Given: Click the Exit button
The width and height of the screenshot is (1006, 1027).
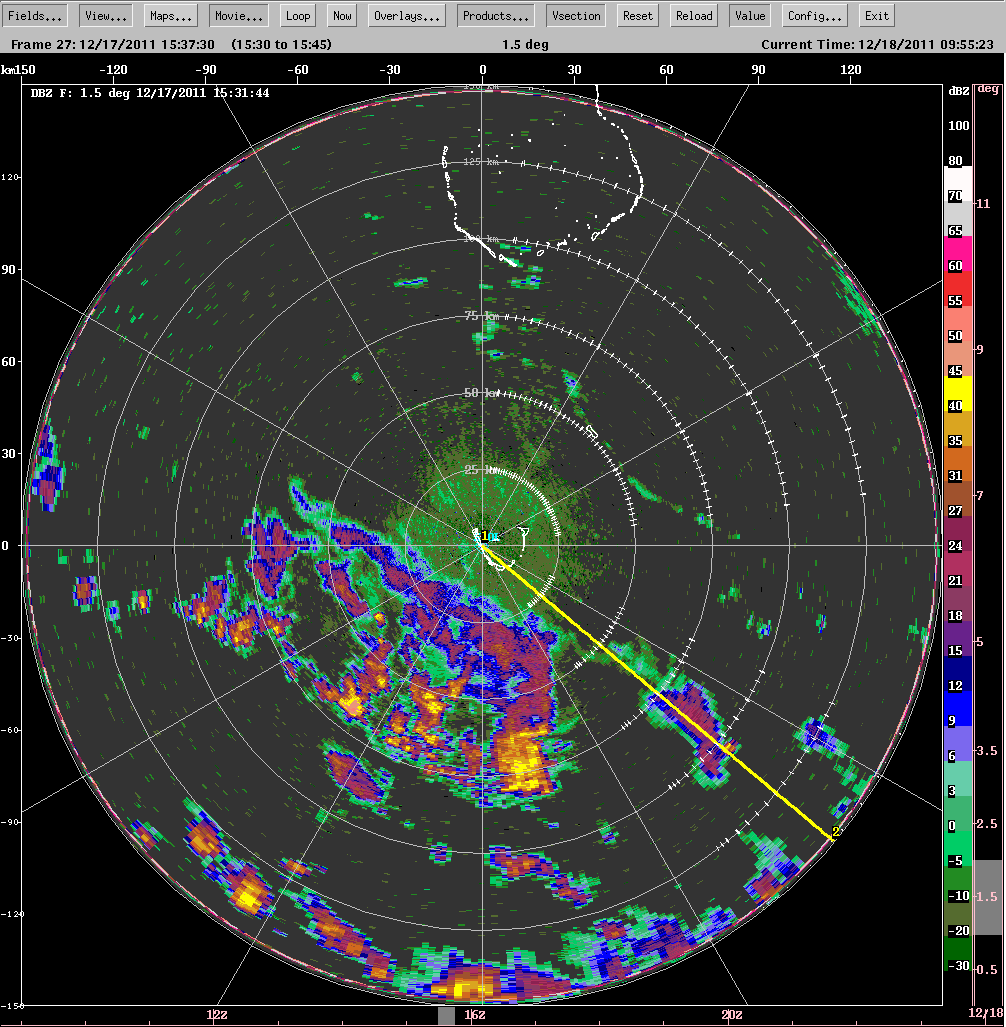Looking at the screenshot, I should [x=877, y=16].
